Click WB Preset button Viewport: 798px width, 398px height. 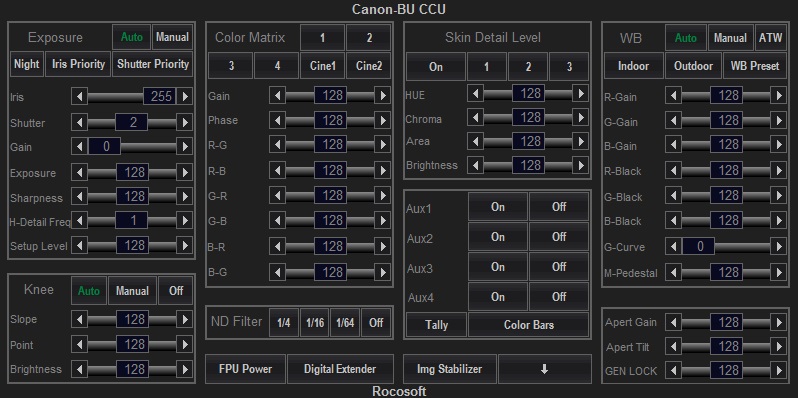pyautogui.click(x=755, y=66)
